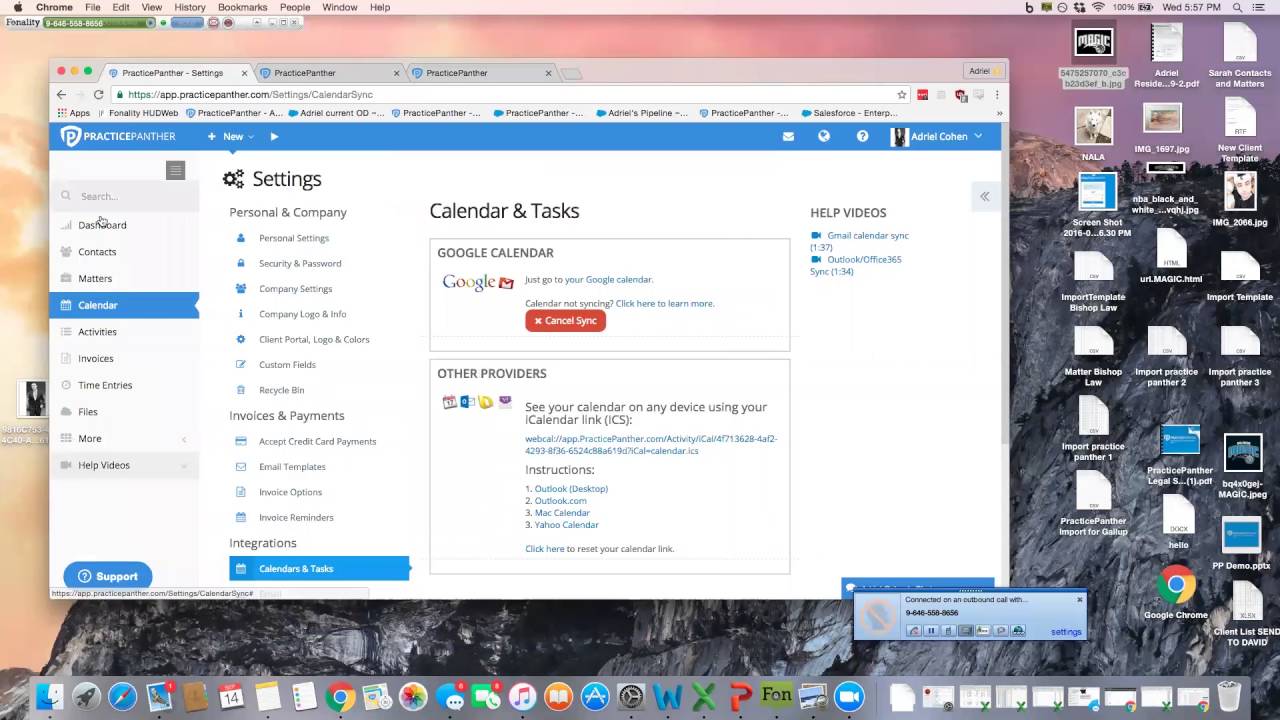Screen dimensions: 1280x720
Task: Open the Adriel Cohen user dropdown
Action: pos(937,136)
